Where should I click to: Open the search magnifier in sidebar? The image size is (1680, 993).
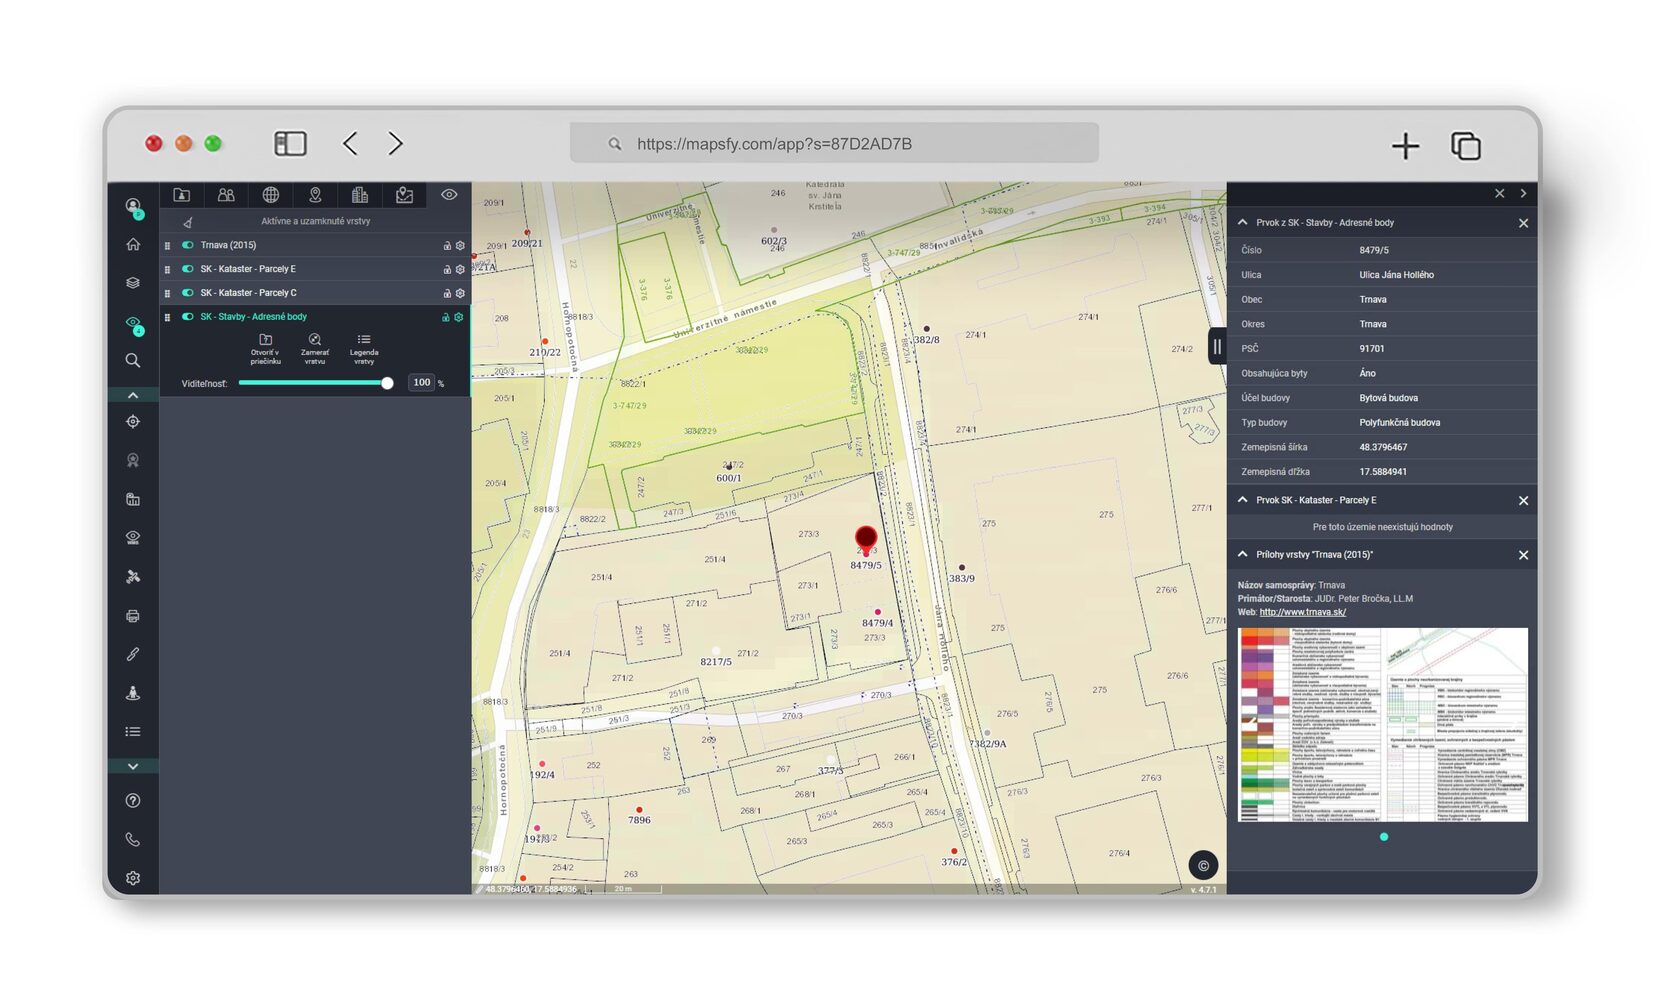pos(133,360)
